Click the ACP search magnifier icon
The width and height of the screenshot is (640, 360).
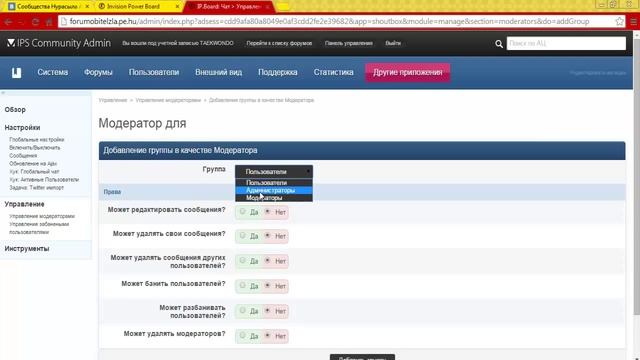point(499,44)
